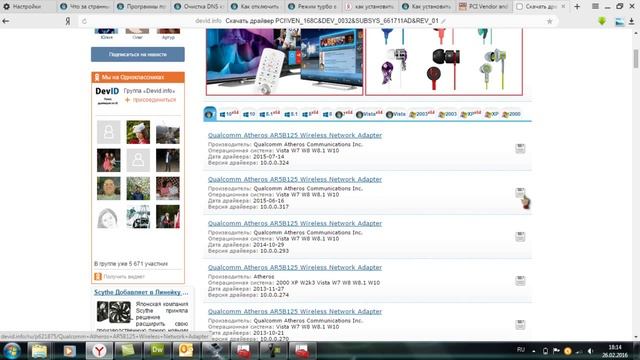Image resolution: width=640 pixels, height=360 pixels.
Task: Filter drivers by Windows XP 32-bit
Action: tap(492, 114)
